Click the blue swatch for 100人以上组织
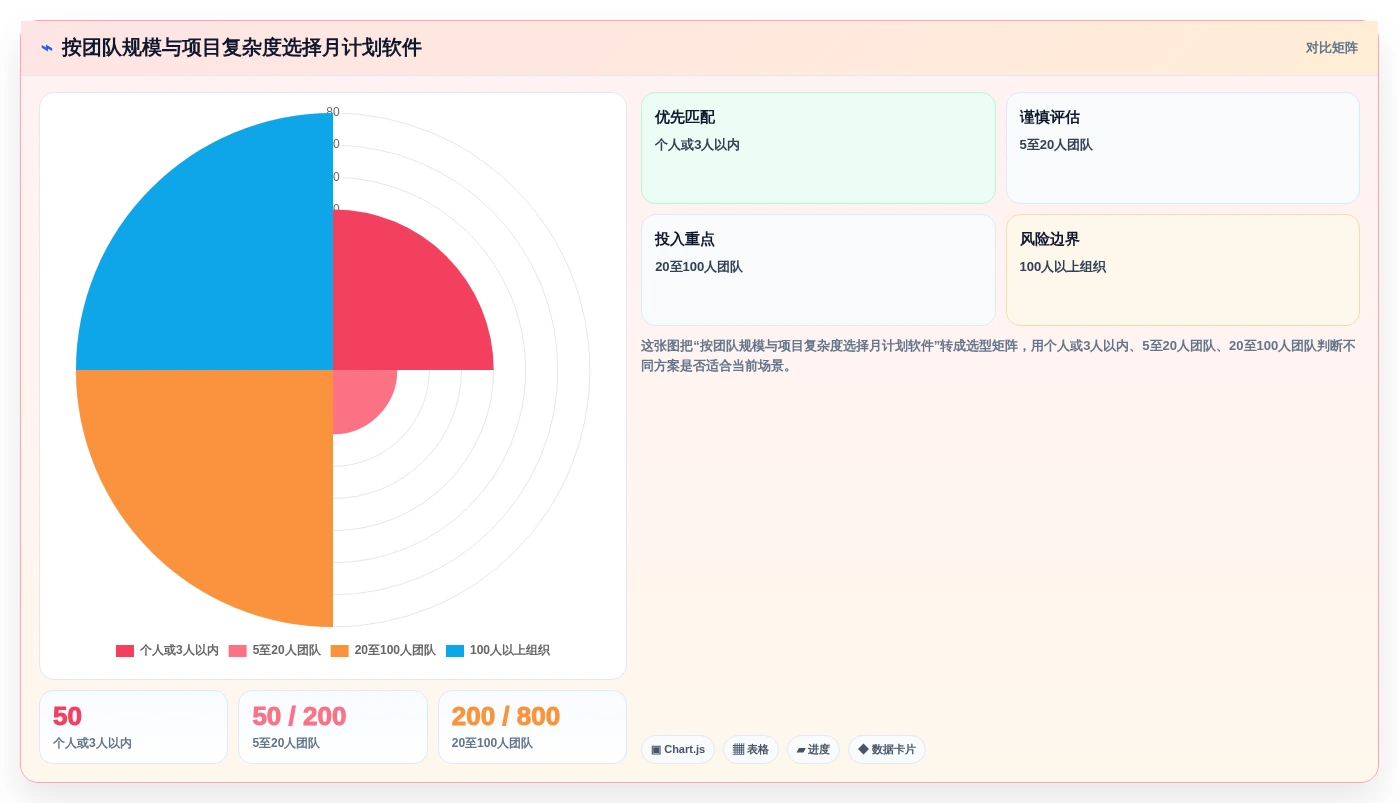The image size is (1399, 803). click(x=455, y=651)
